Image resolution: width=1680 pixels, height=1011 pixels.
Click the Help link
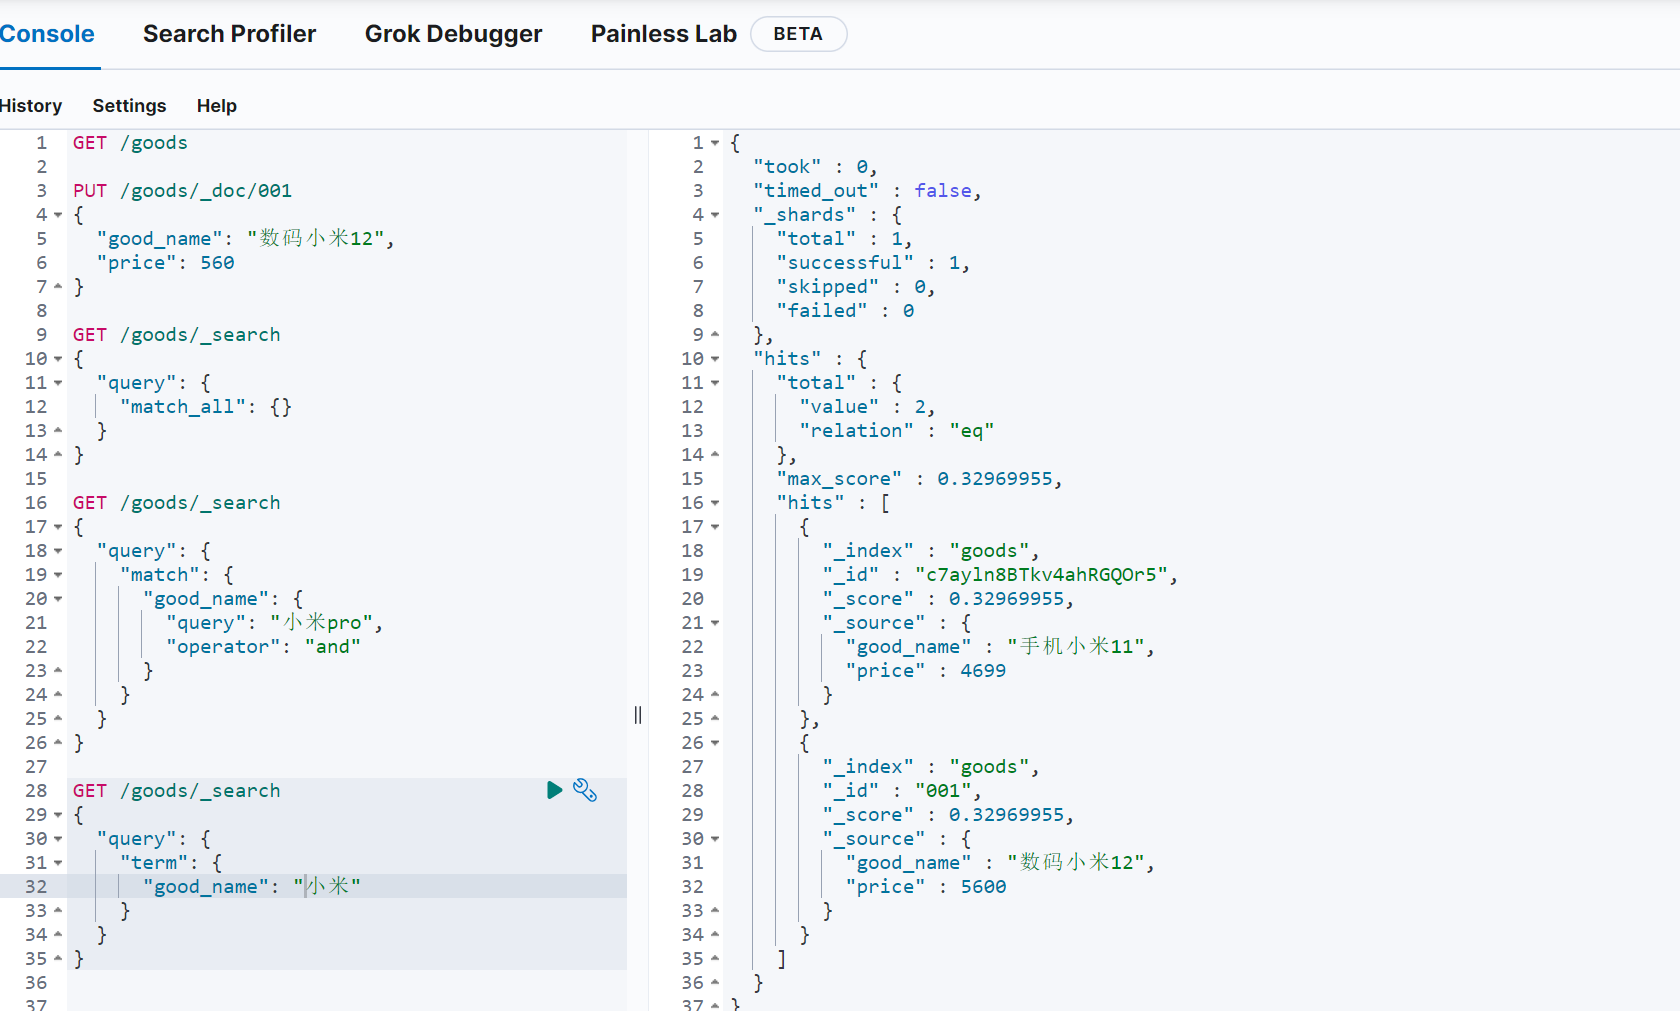coord(216,106)
